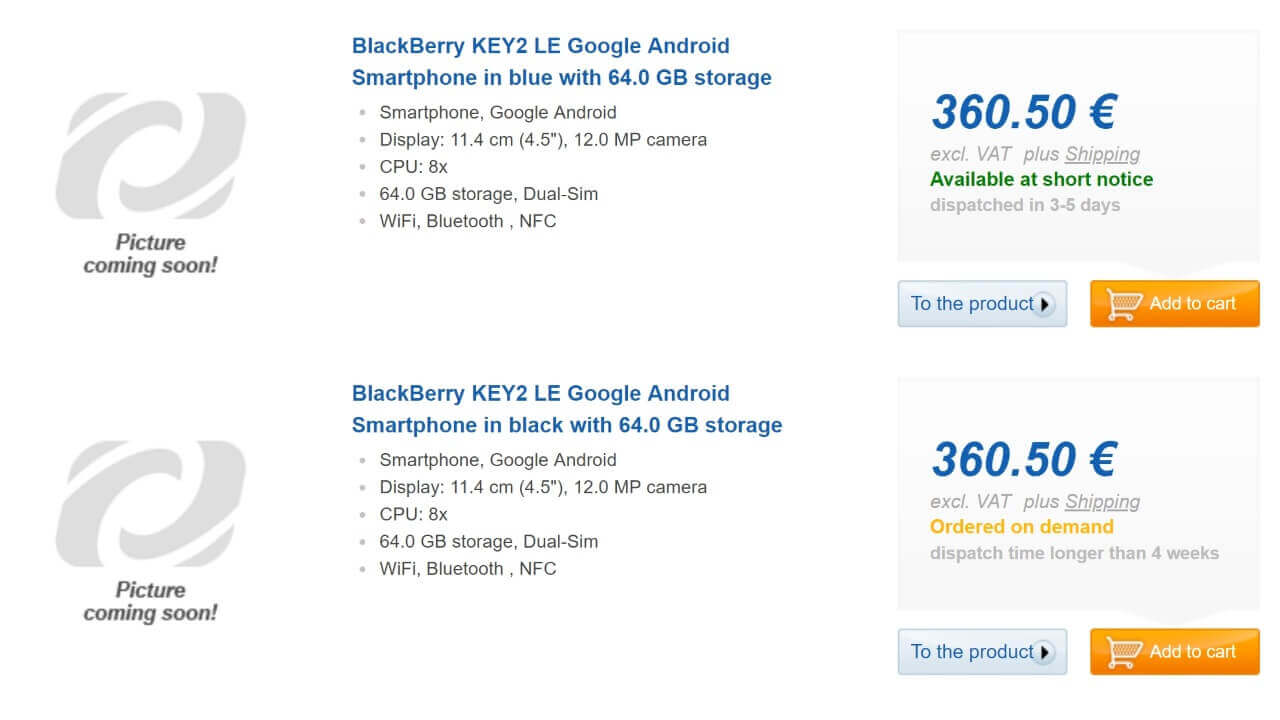Open the black BlackBerry KEY2 LE title link
The image size is (1280, 720).
point(566,409)
